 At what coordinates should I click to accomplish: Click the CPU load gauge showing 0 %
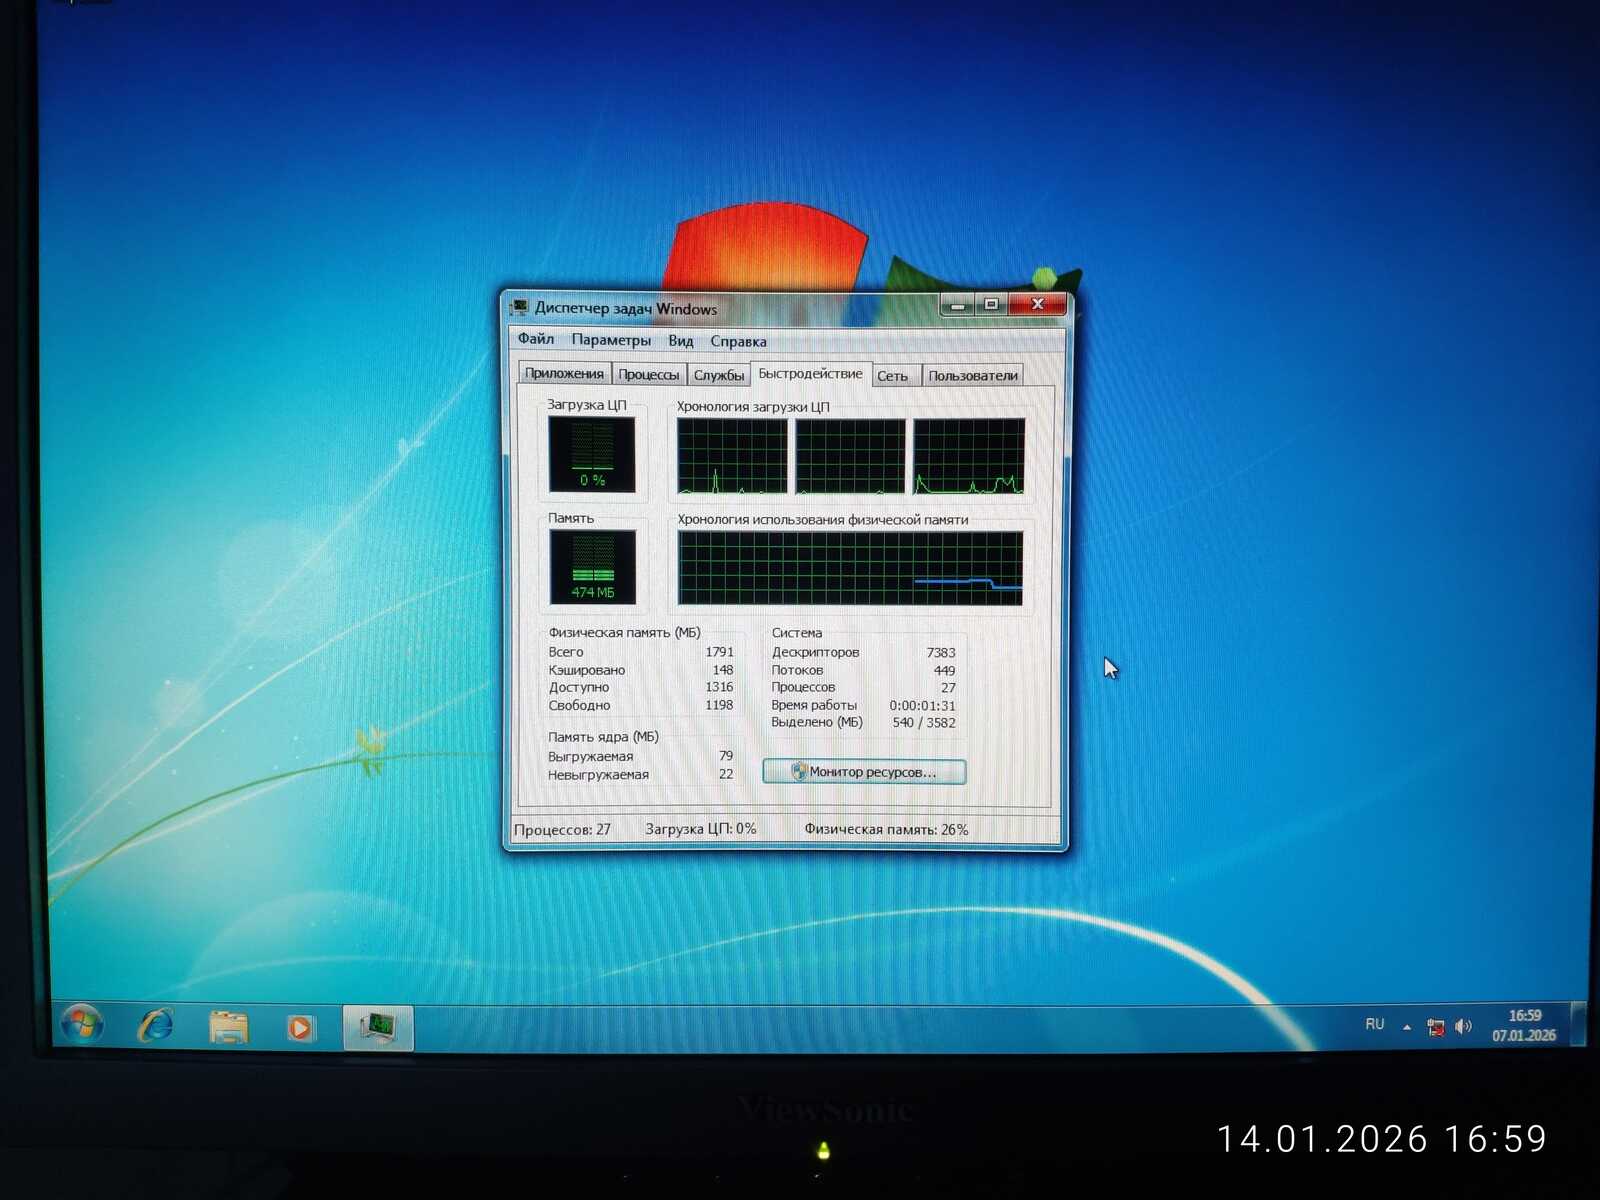tap(592, 454)
